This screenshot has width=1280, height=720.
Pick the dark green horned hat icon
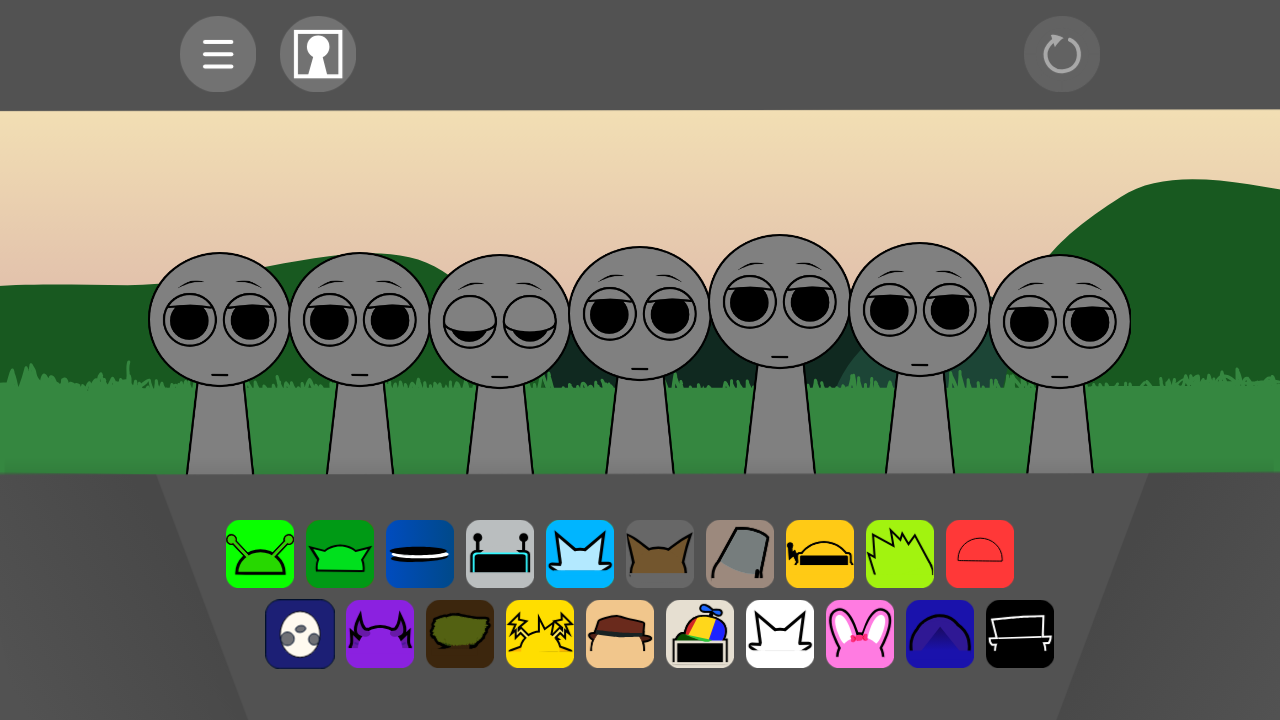340,554
